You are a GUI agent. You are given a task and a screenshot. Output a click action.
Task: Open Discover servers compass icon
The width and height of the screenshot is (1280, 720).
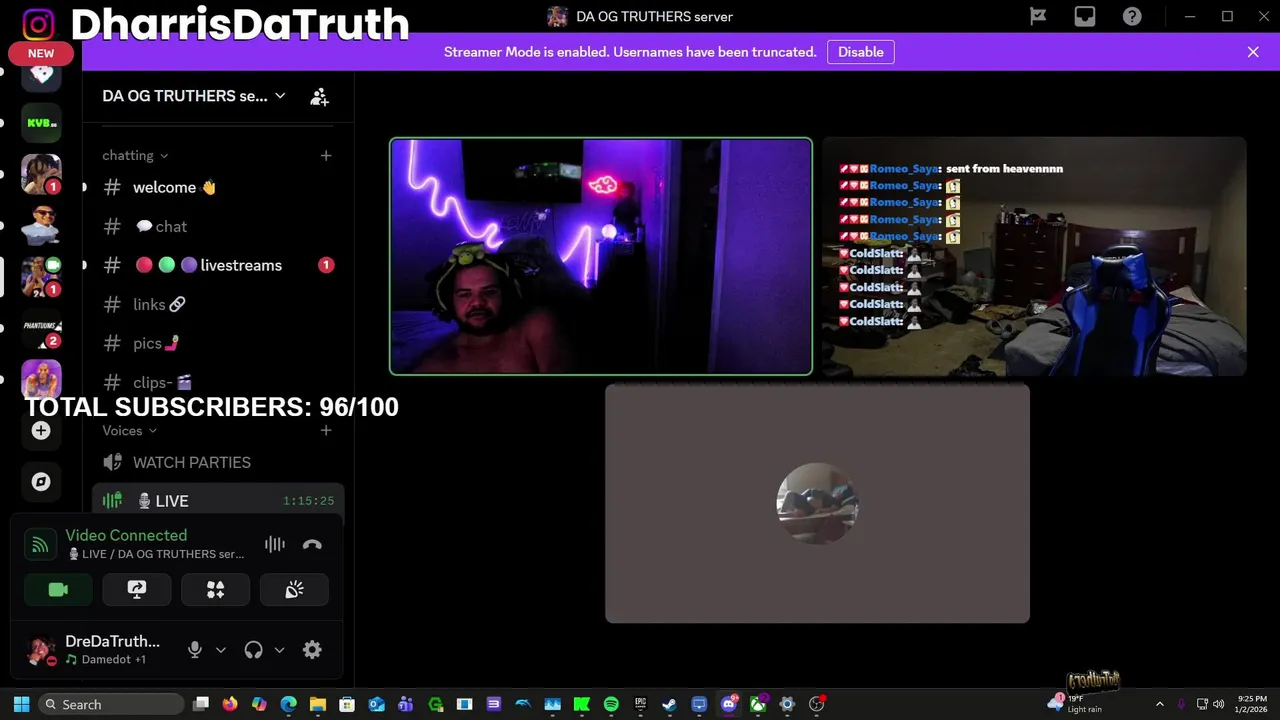point(41,482)
